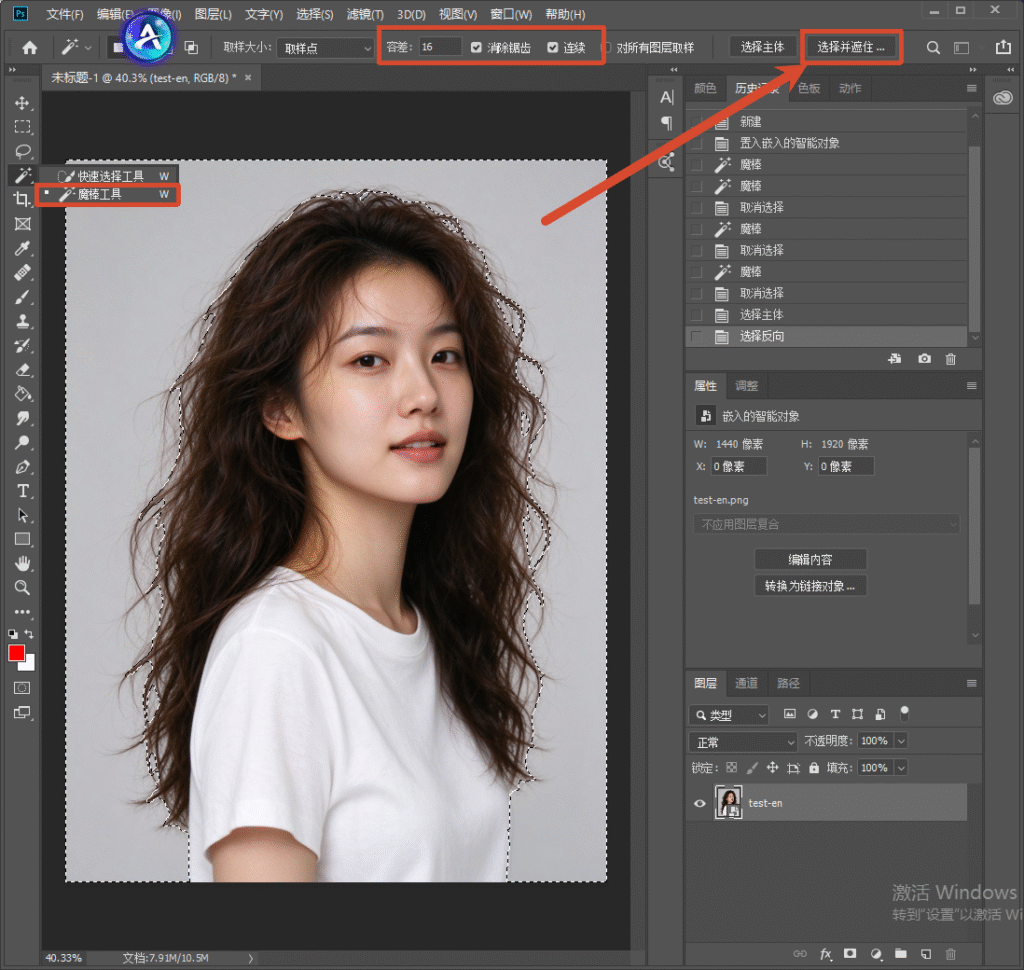
Task: Add layer style fx icon
Action: [x=825, y=954]
